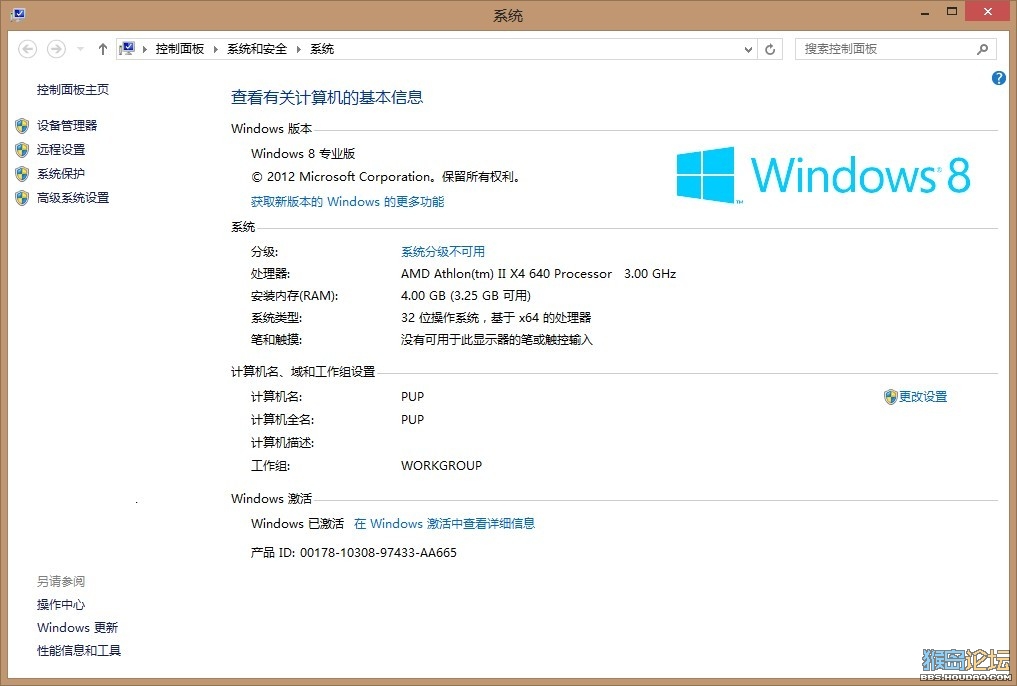Select 系统和安全 in the breadcrumb
1017x686 pixels.
point(257,49)
